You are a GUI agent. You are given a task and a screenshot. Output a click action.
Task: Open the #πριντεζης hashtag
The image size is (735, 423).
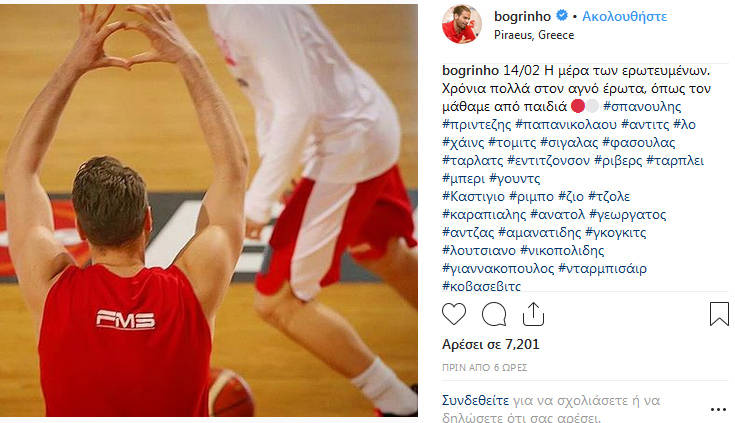(476, 124)
